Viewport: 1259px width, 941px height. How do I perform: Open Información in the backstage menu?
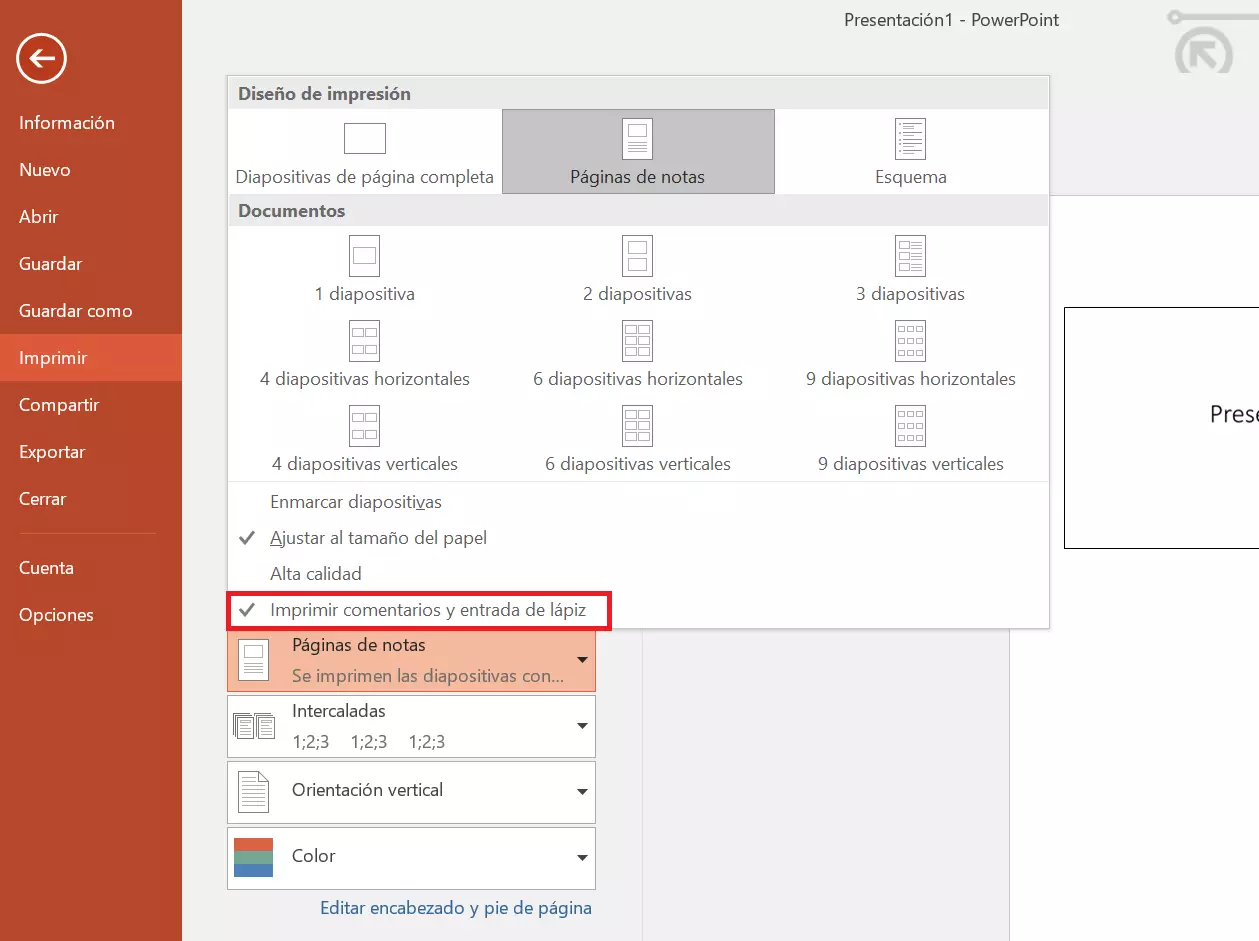pos(91,123)
